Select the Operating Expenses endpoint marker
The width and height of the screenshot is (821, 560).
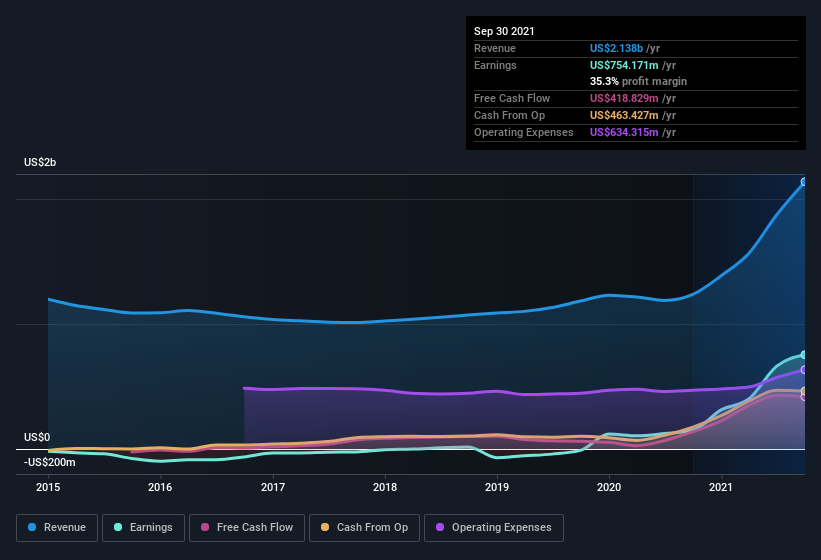(804, 370)
